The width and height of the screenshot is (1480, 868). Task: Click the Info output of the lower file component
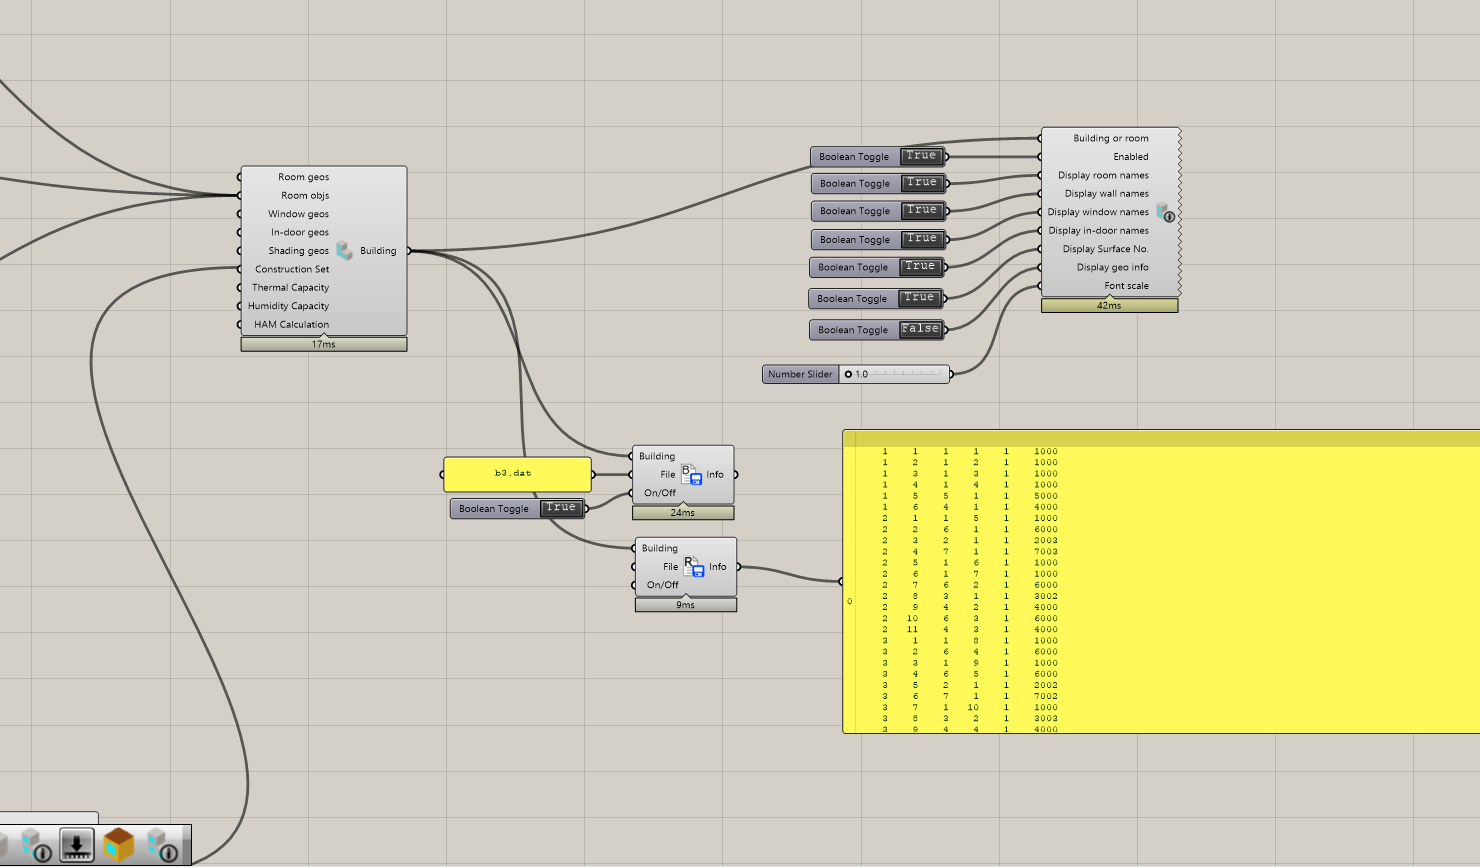pos(718,567)
